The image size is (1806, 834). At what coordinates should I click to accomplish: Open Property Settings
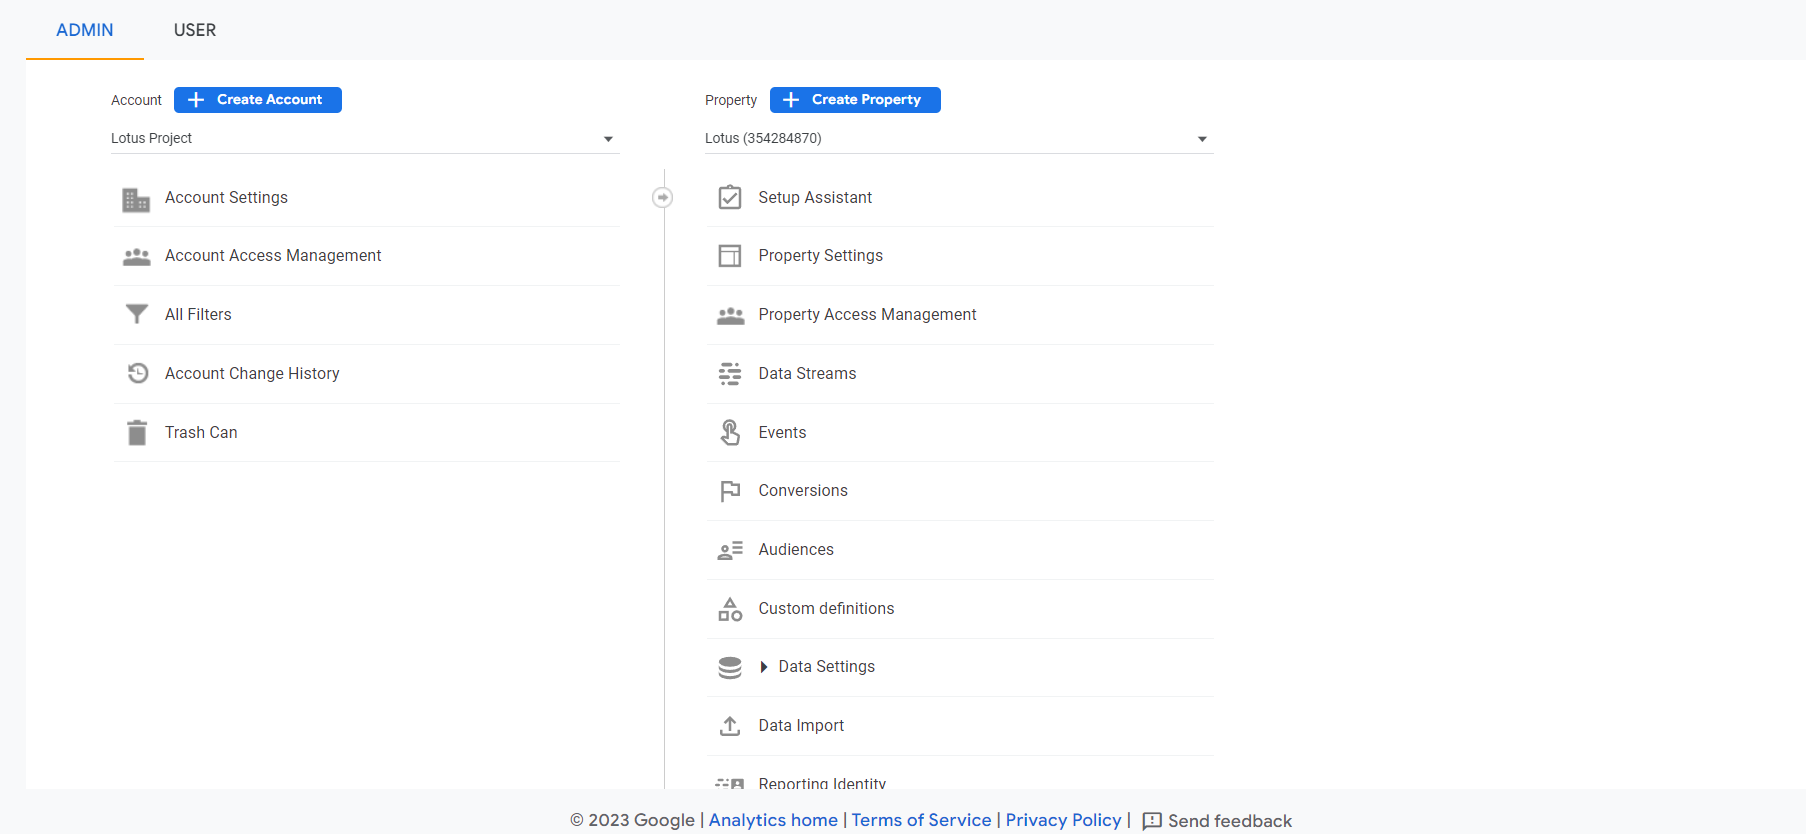click(x=820, y=256)
